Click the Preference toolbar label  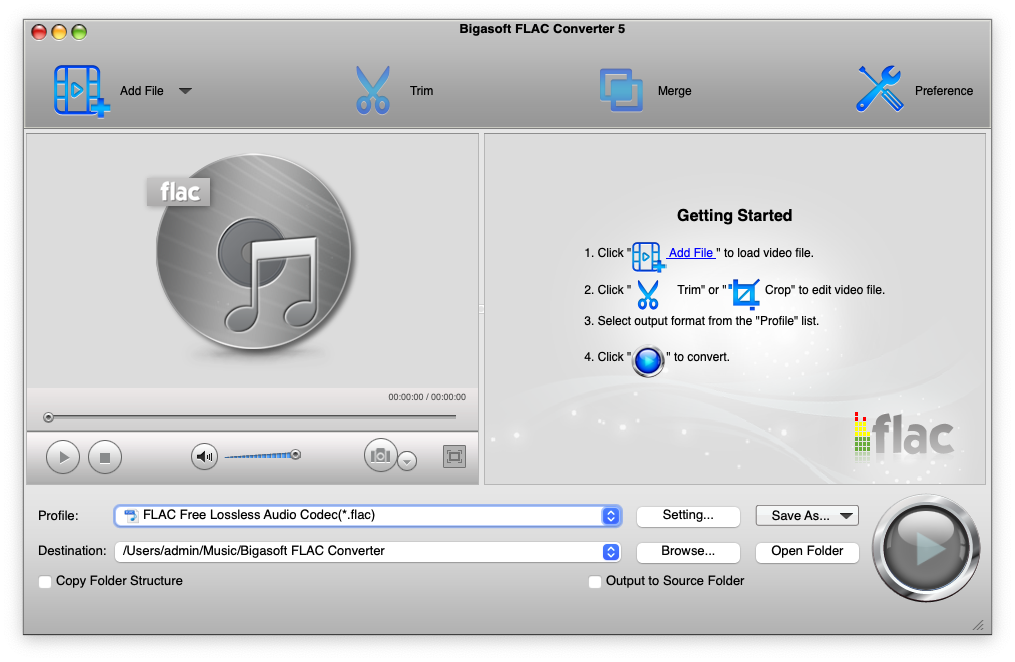(x=944, y=91)
